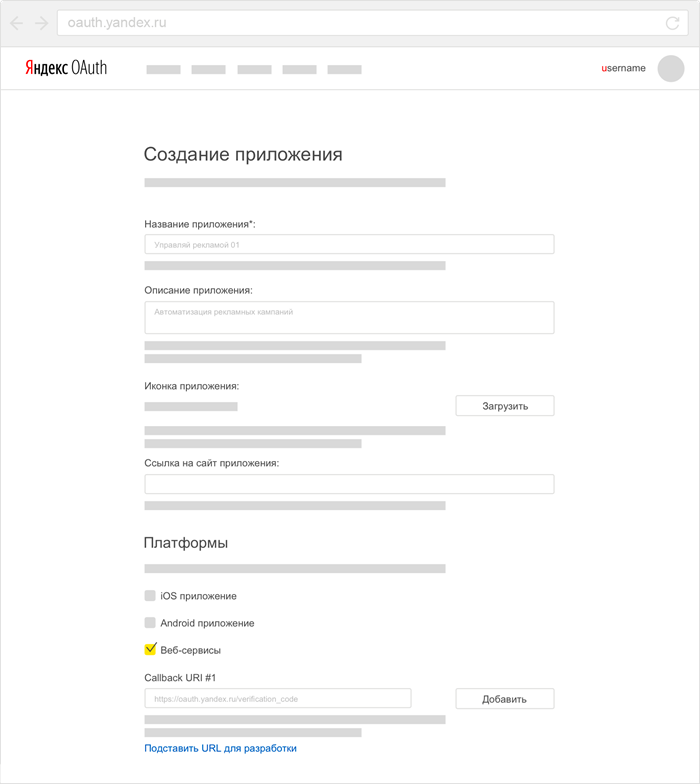Select the third header navigation item

click(254, 70)
